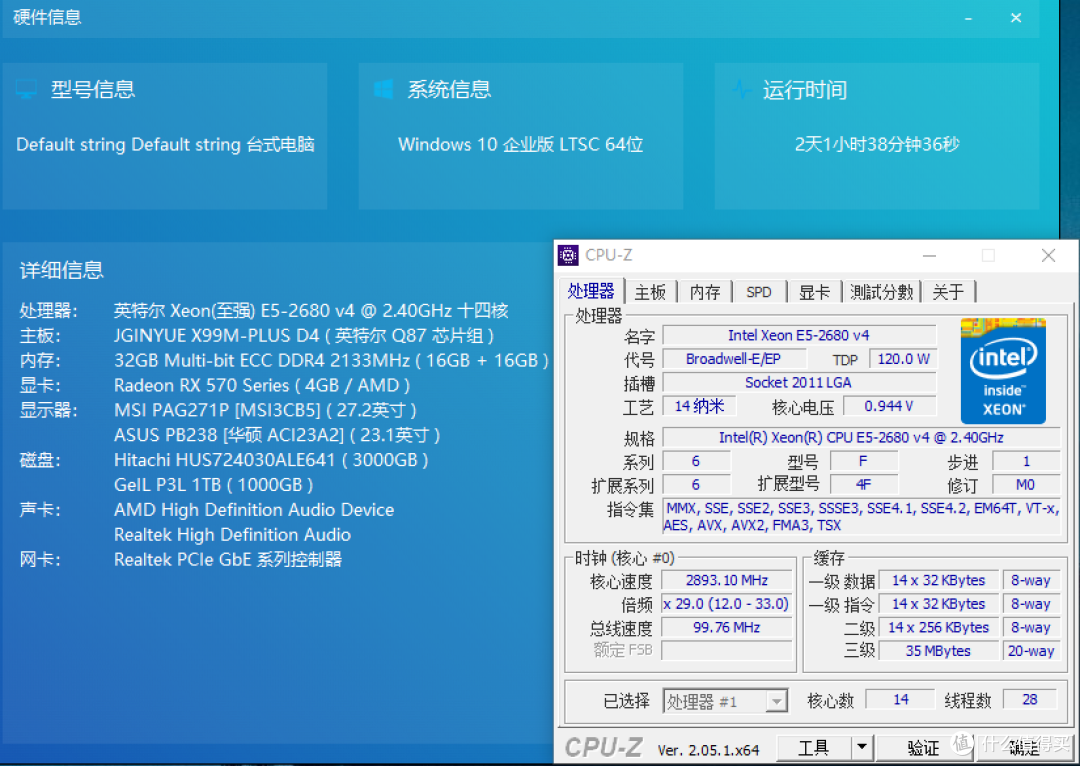This screenshot has height=766, width=1080.
Task: Click the monitor icon beside 型号信息
Action: (27, 90)
